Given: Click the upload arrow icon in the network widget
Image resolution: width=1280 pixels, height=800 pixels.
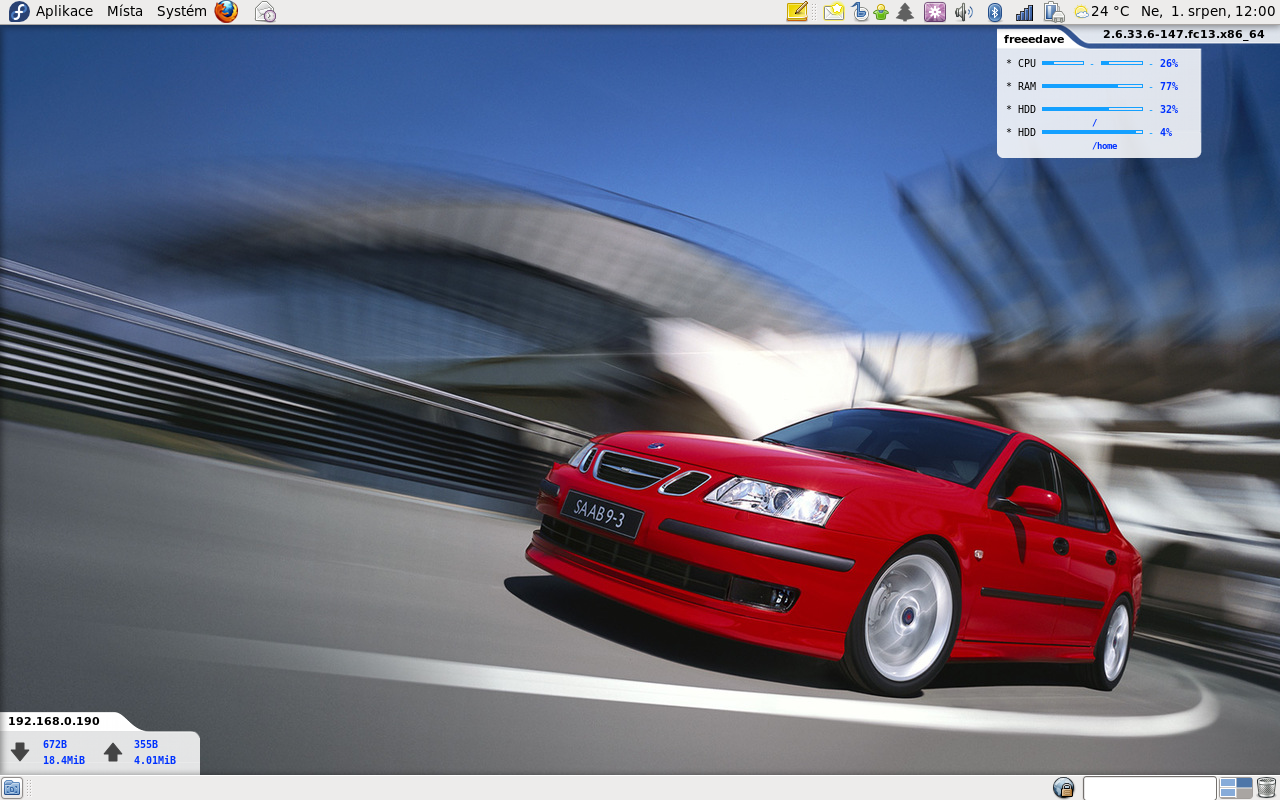Looking at the screenshot, I should (x=113, y=752).
